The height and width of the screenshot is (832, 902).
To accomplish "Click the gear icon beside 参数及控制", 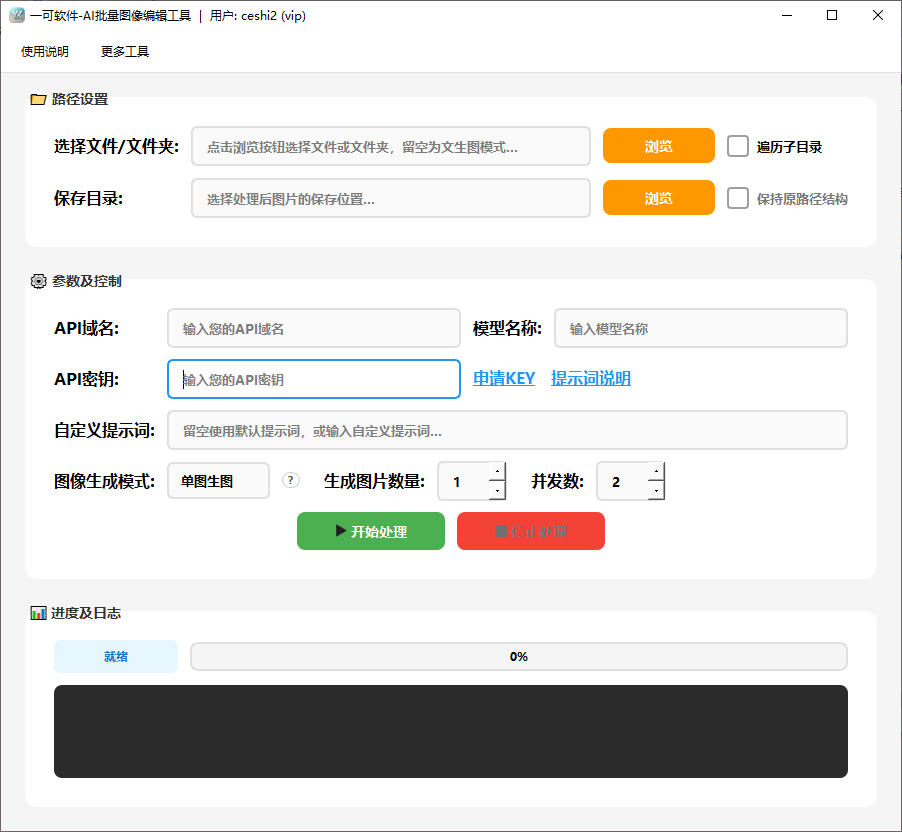I will [x=38, y=281].
